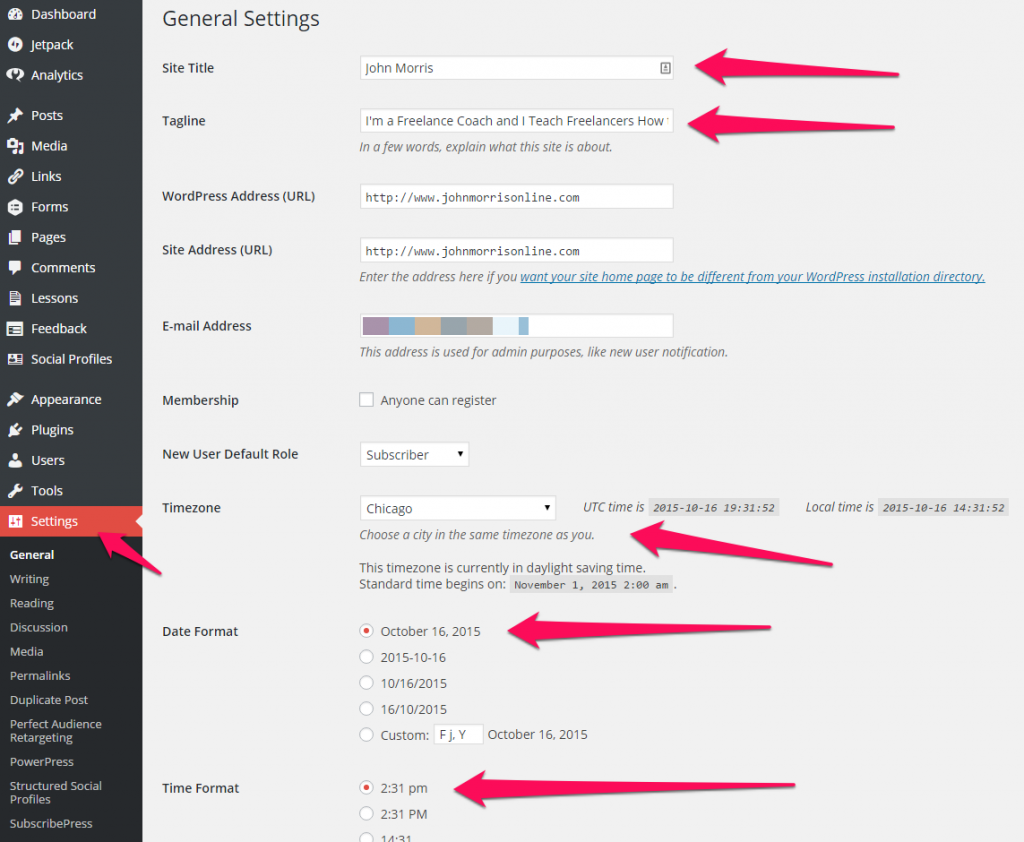1024x842 pixels.
Task: Select the 16/10/2015 date format
Action: click(x=366, y=709)
